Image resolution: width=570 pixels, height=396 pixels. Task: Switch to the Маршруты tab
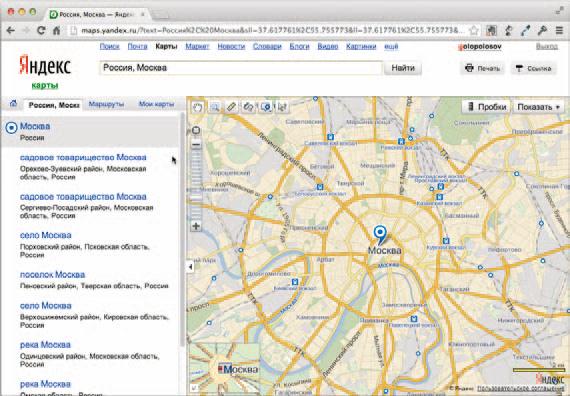point(106,104)
